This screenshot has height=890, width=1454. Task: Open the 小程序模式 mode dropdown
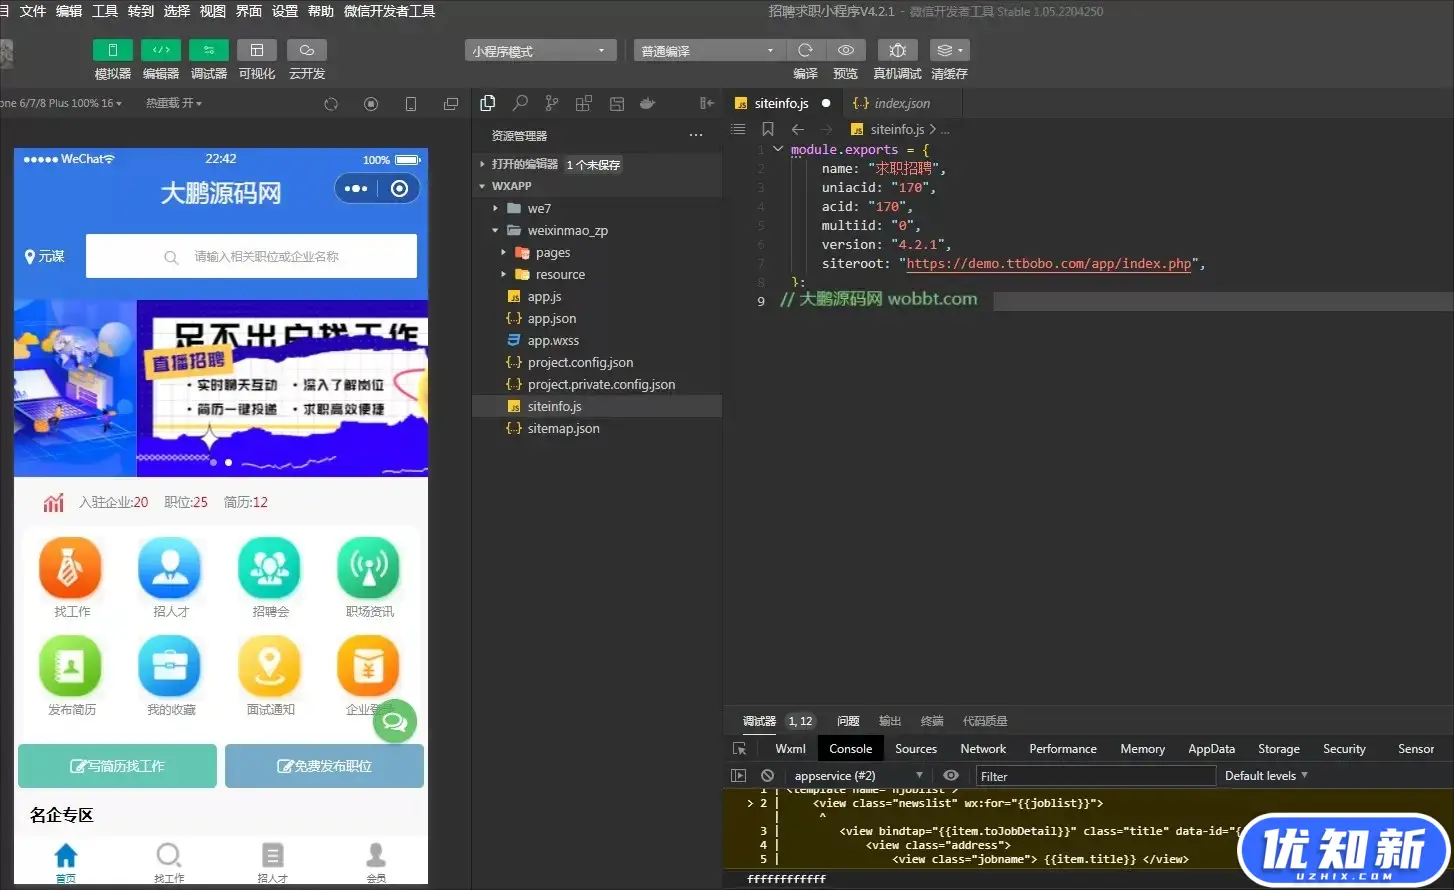point(539,51)
